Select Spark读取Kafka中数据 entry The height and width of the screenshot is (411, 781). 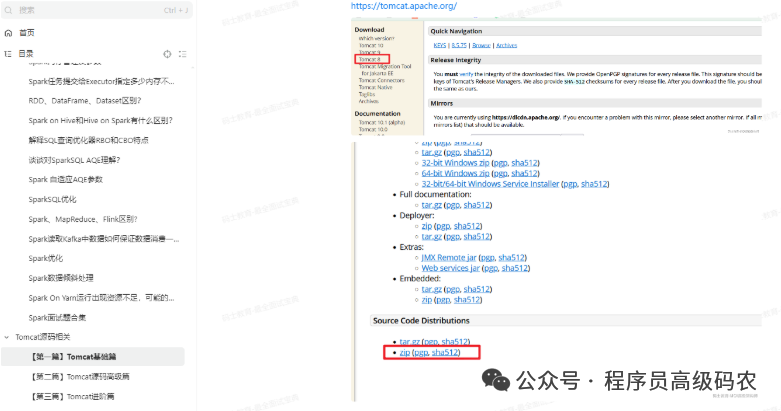[x=104, y=239]
